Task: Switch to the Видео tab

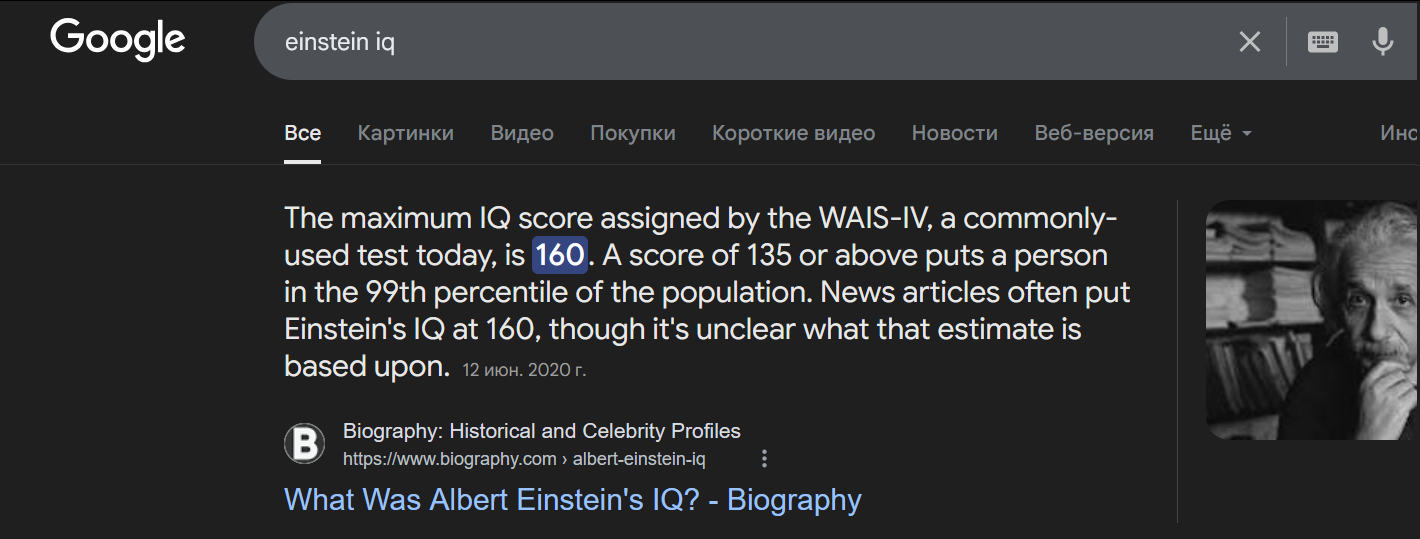Action: (x=522, y=133)
